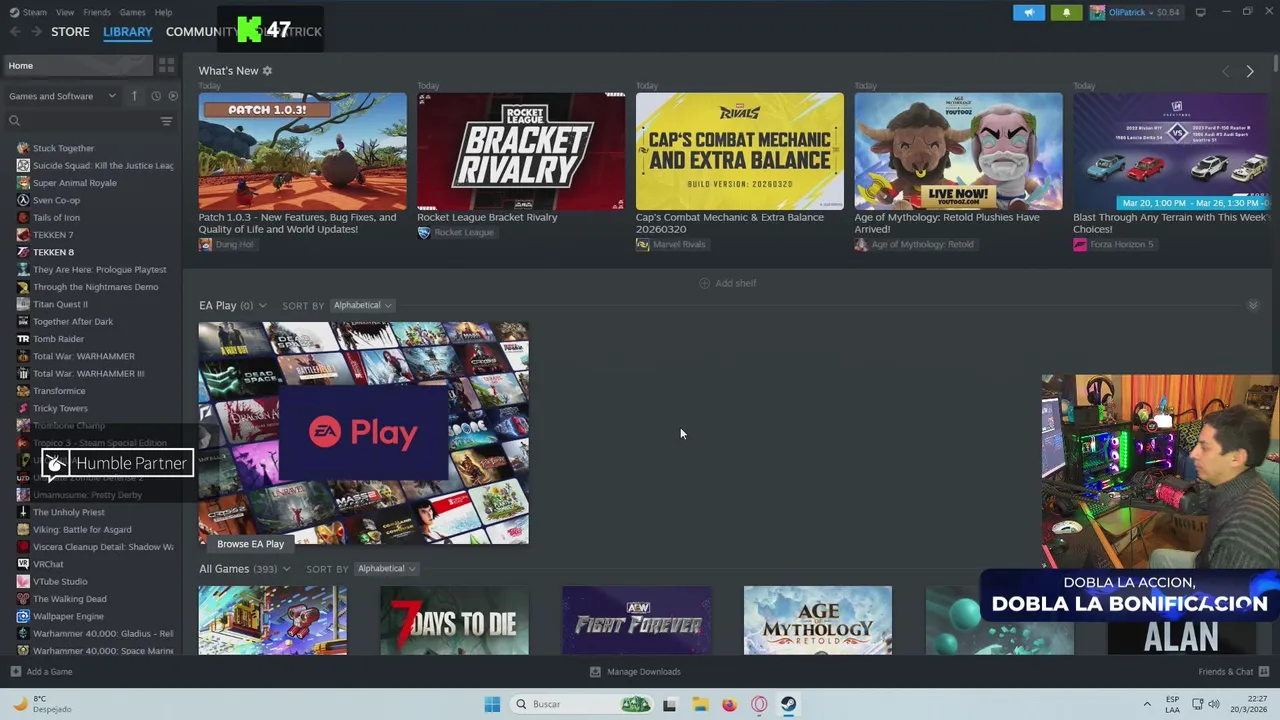Toggle the ready-to-play filter icon
The width and height of the screenshot is (1280, 720).
tap(173, 96)
